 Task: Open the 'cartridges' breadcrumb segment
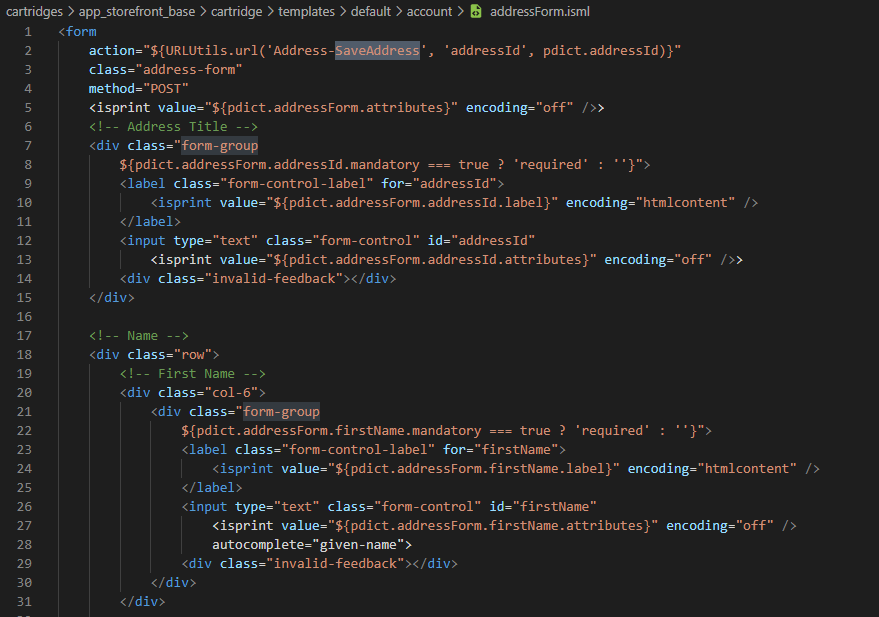point(34,11)
